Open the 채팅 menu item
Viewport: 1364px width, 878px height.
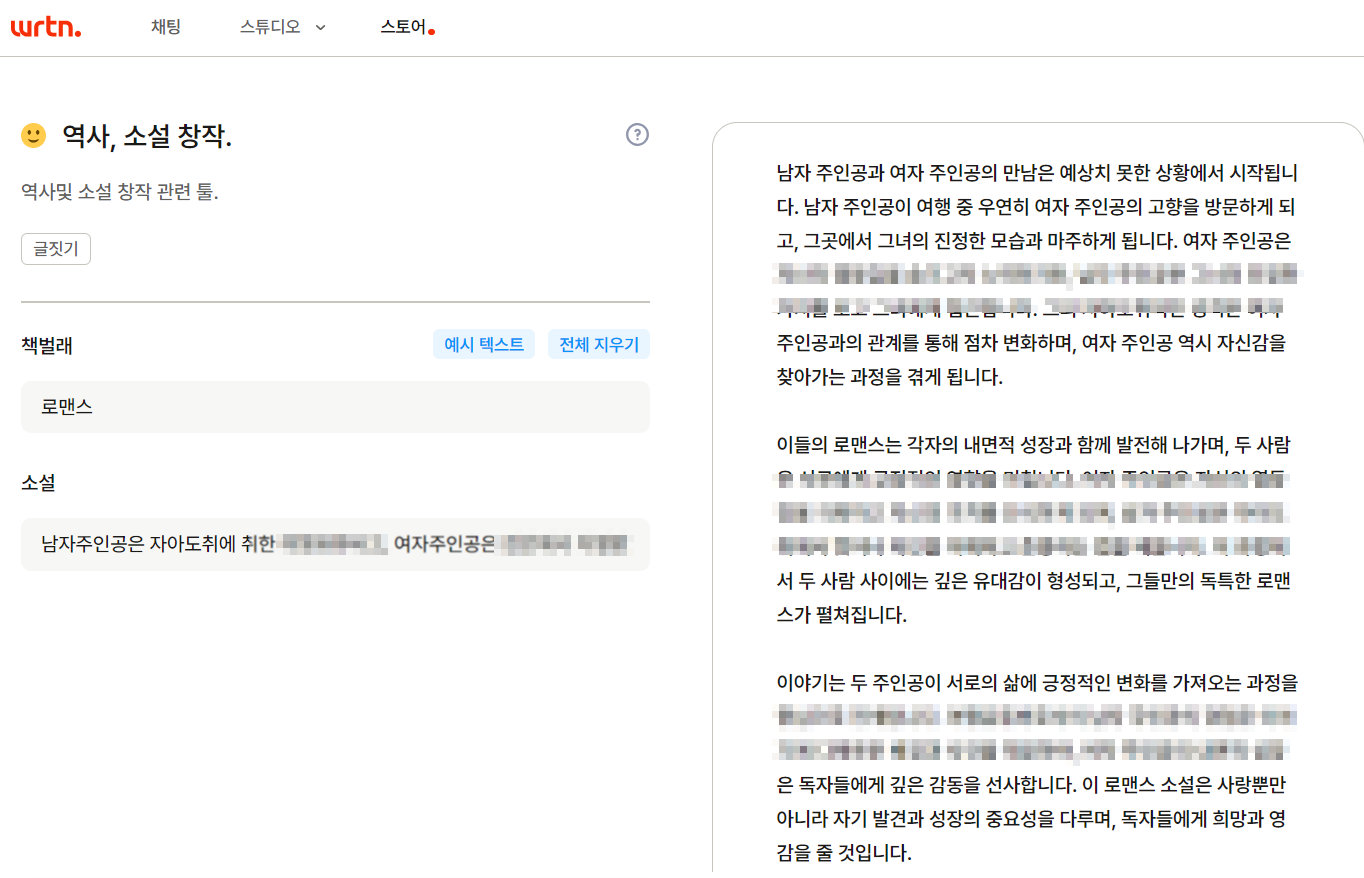click(166, 28)
